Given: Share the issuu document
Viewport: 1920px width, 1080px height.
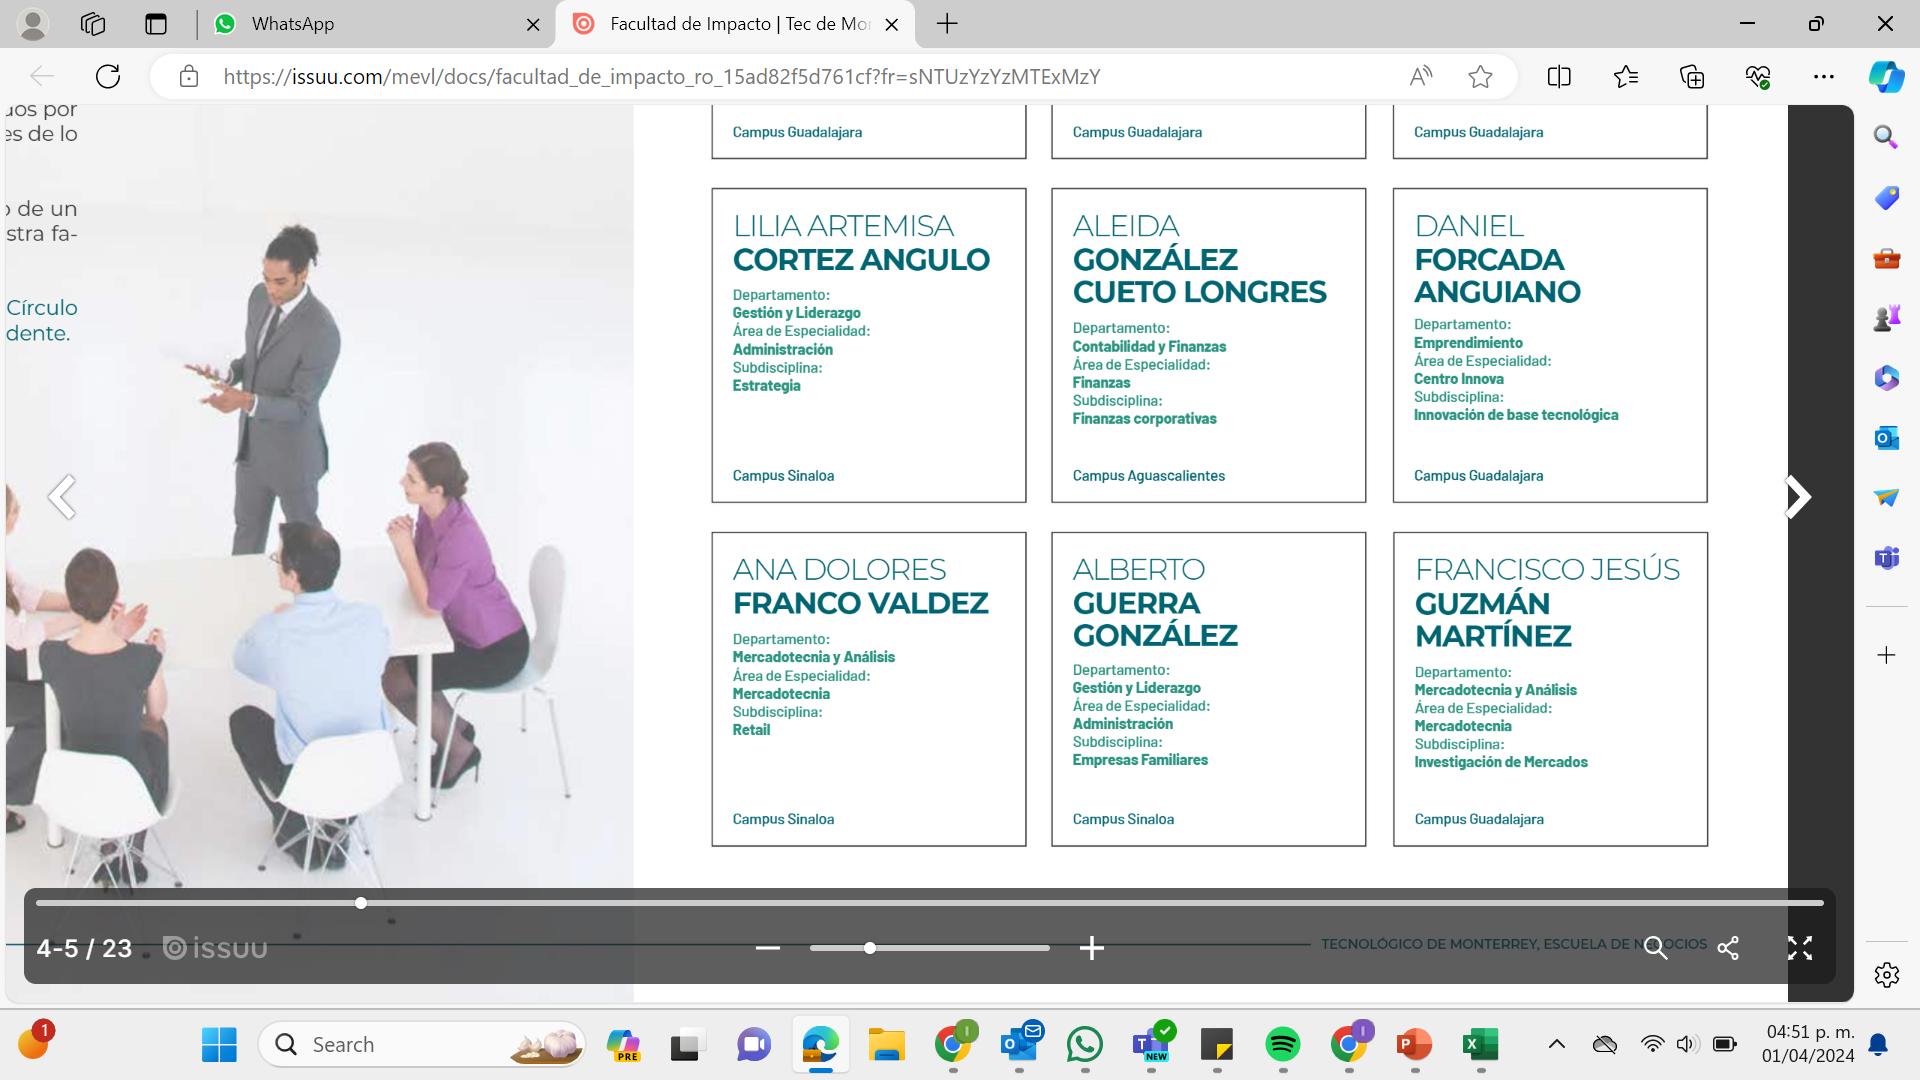Looking at the screenshot, I should point(1728,948).
